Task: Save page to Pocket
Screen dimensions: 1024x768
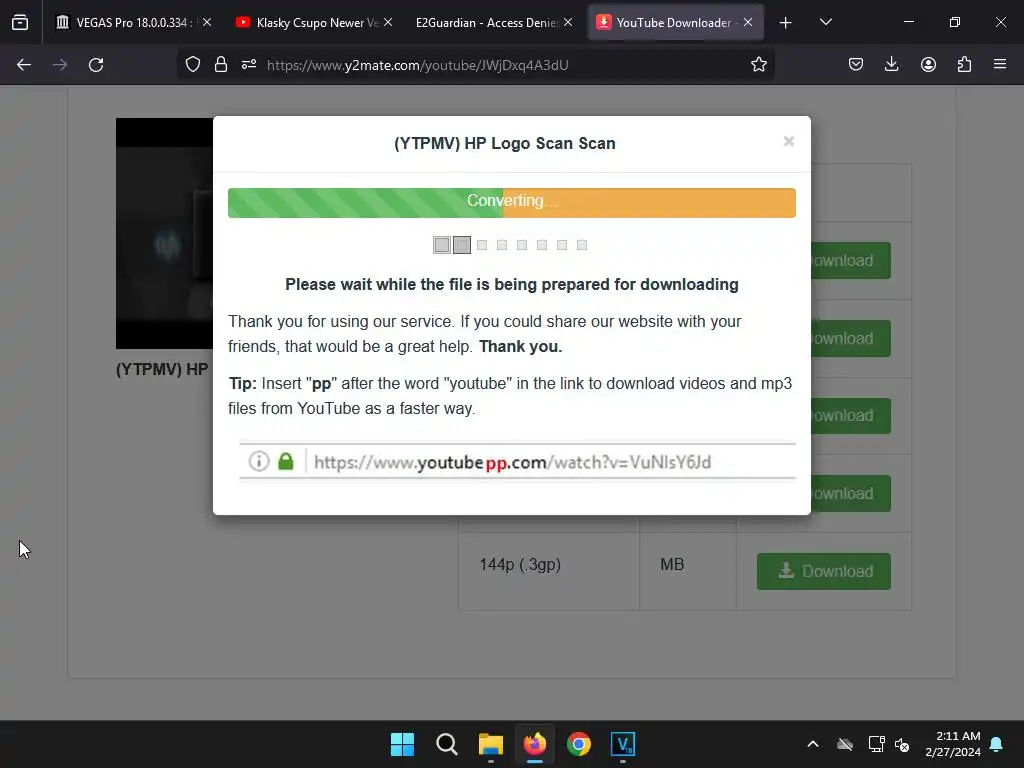Action: [856, 65]
